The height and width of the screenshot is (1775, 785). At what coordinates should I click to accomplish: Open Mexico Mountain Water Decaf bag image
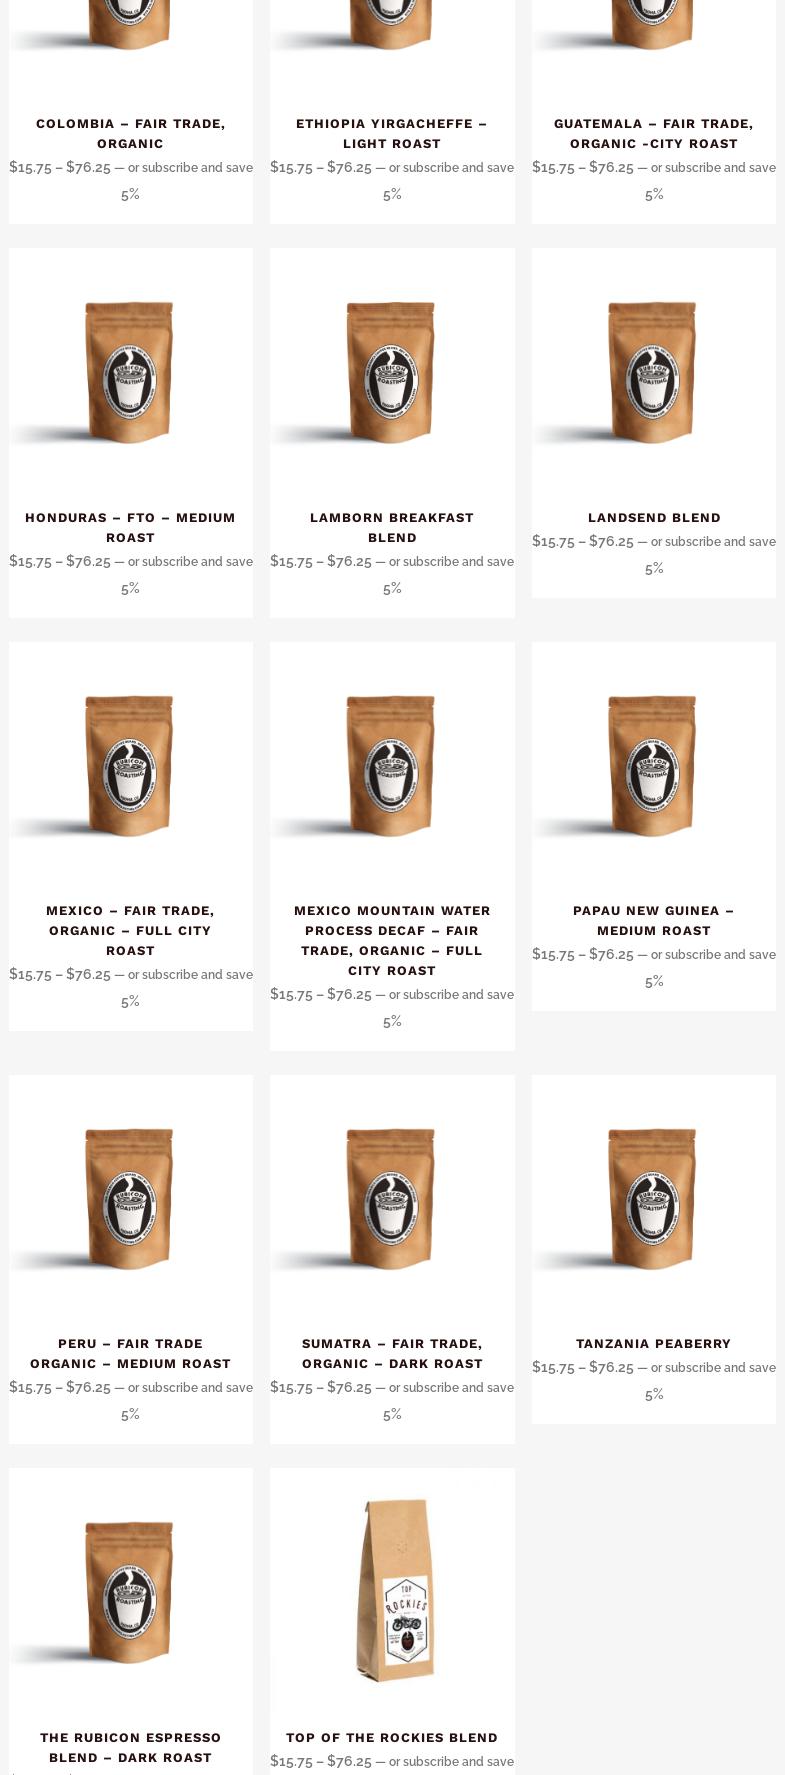pos(392,764)
